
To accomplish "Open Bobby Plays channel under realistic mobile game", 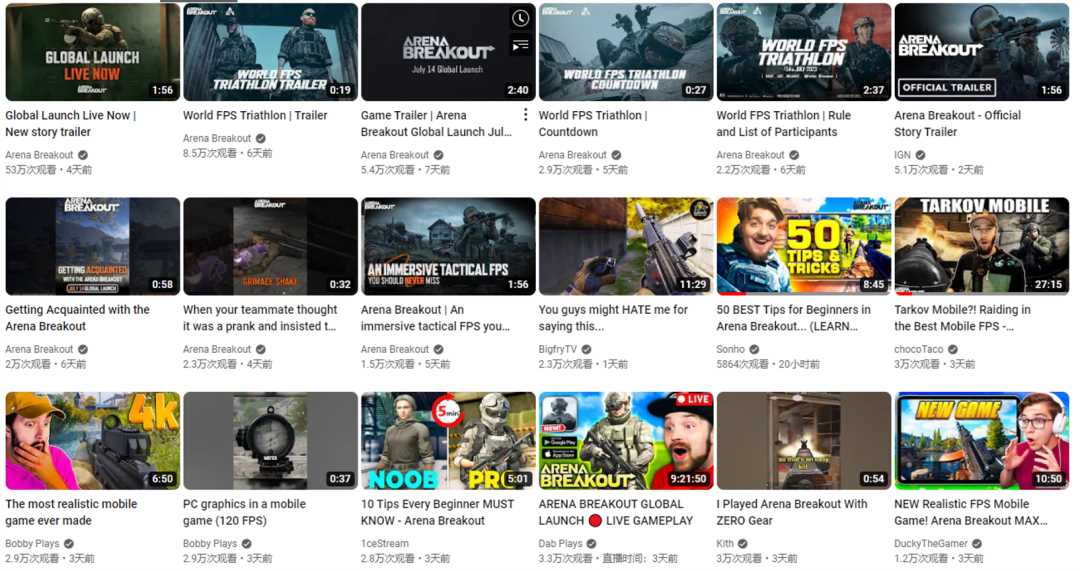I will 32,543.
